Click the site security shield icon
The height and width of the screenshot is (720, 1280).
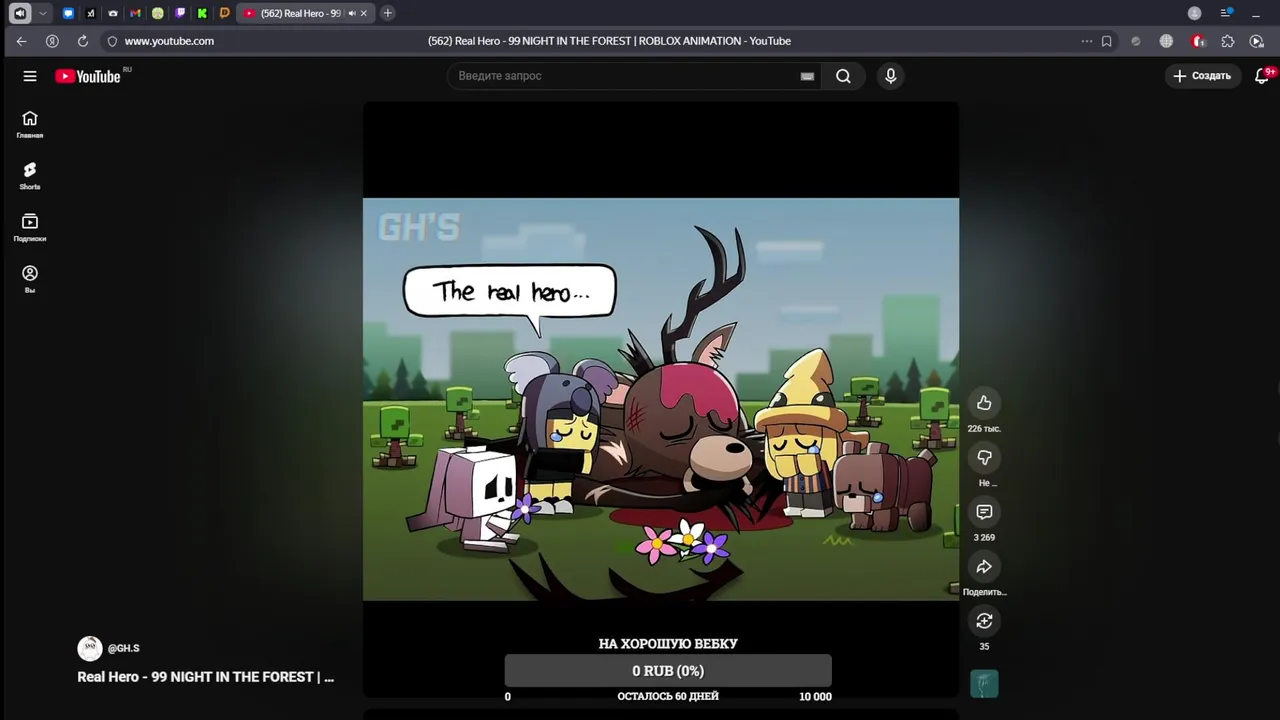tap(112, 41)
